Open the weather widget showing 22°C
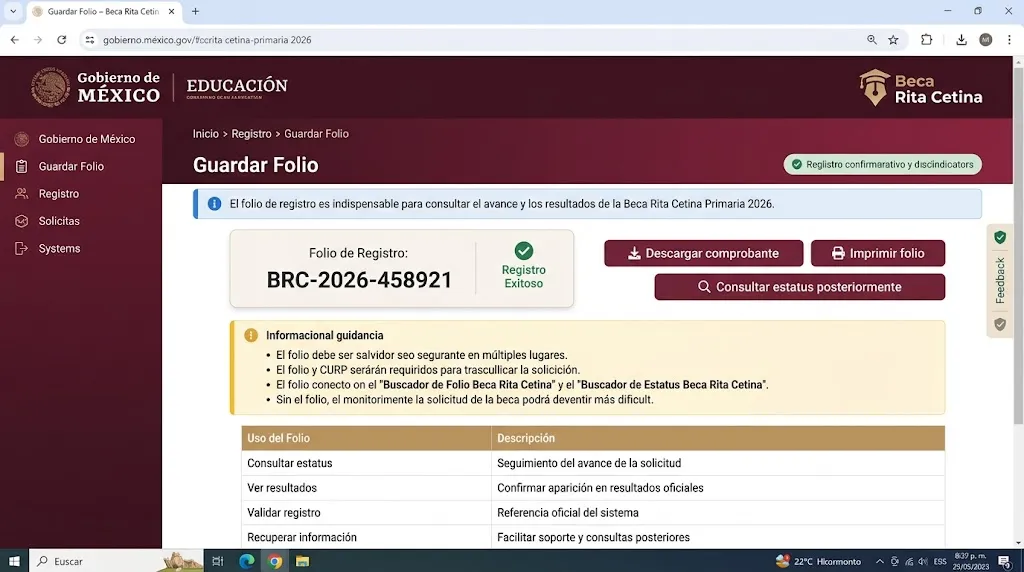The width and height of the screenshot is (1024, 572). (x=818, y=561)
